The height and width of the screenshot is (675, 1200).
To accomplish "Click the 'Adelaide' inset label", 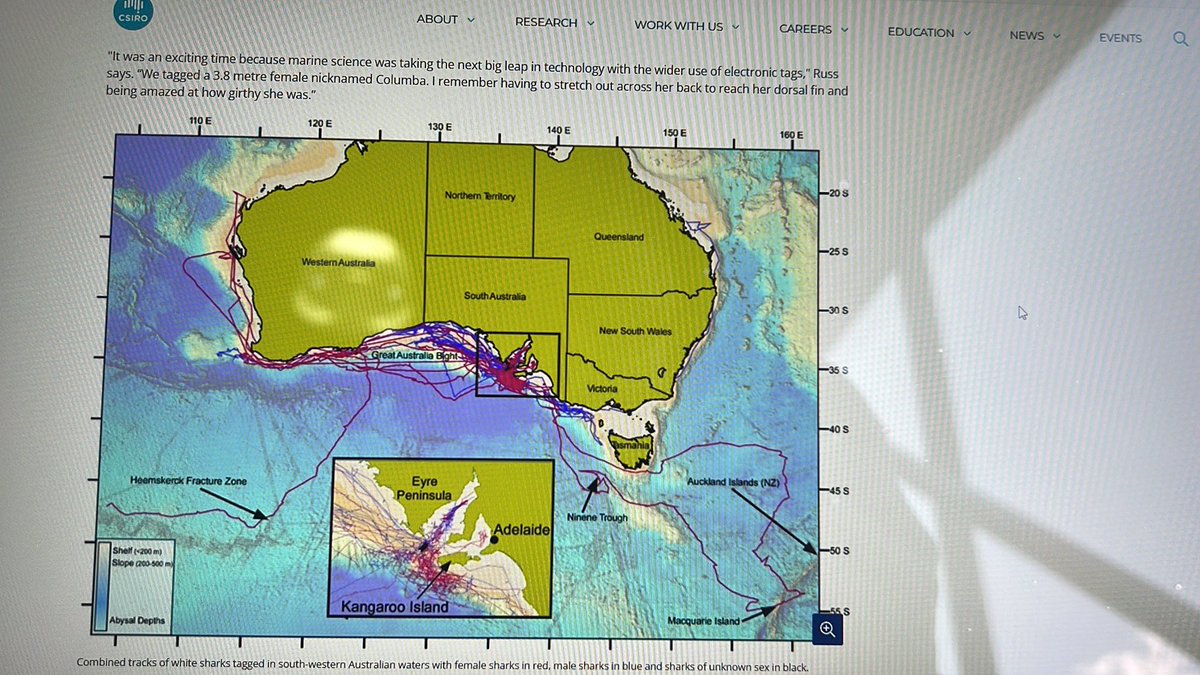I will [523, 528].
